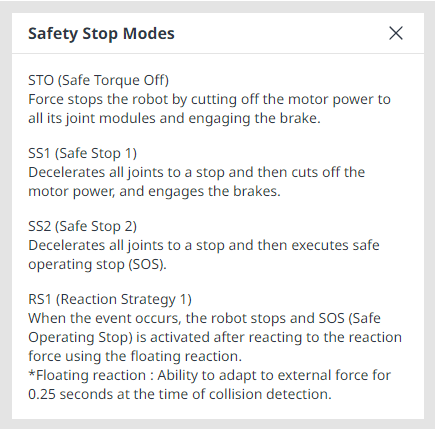Click the 'all its joint modules' line
The width and height of the screenshot is (435, 429).
(x=174, y=118)
